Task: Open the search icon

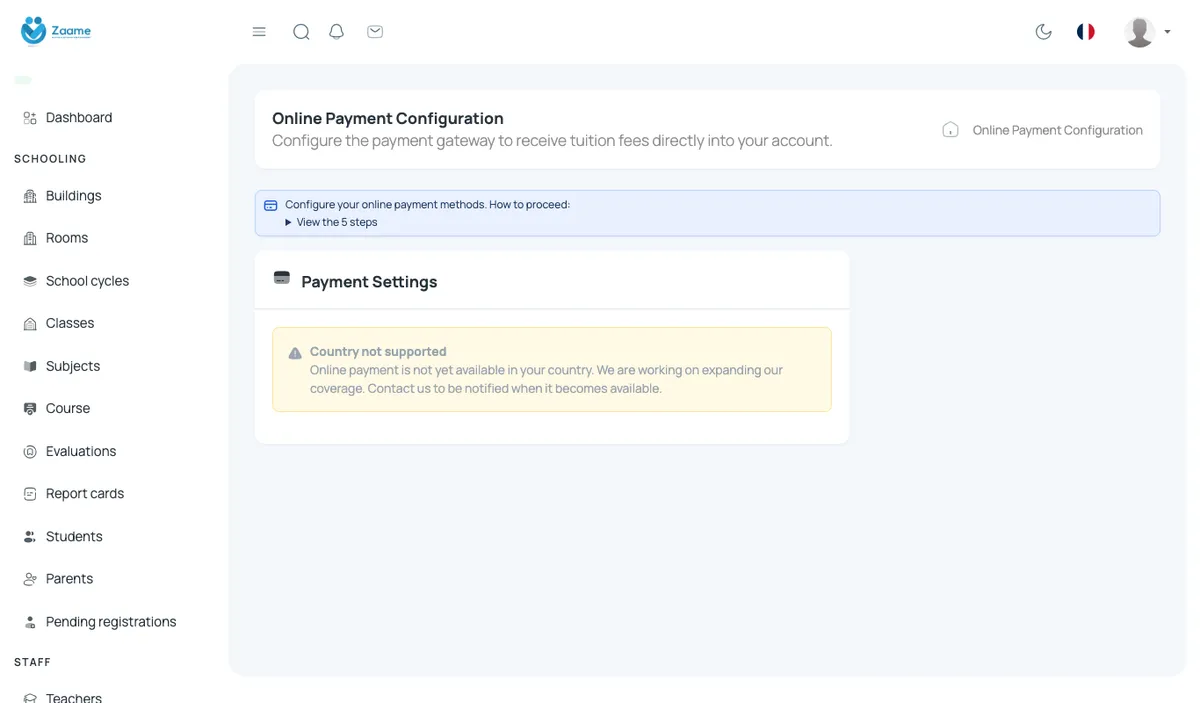Action: tap(301, 32)
